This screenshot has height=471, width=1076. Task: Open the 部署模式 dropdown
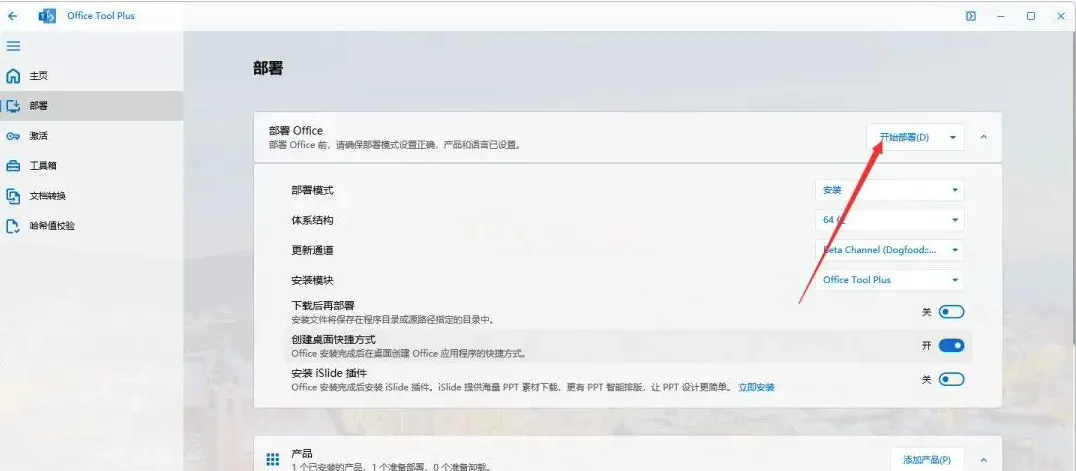click(890, 190)
